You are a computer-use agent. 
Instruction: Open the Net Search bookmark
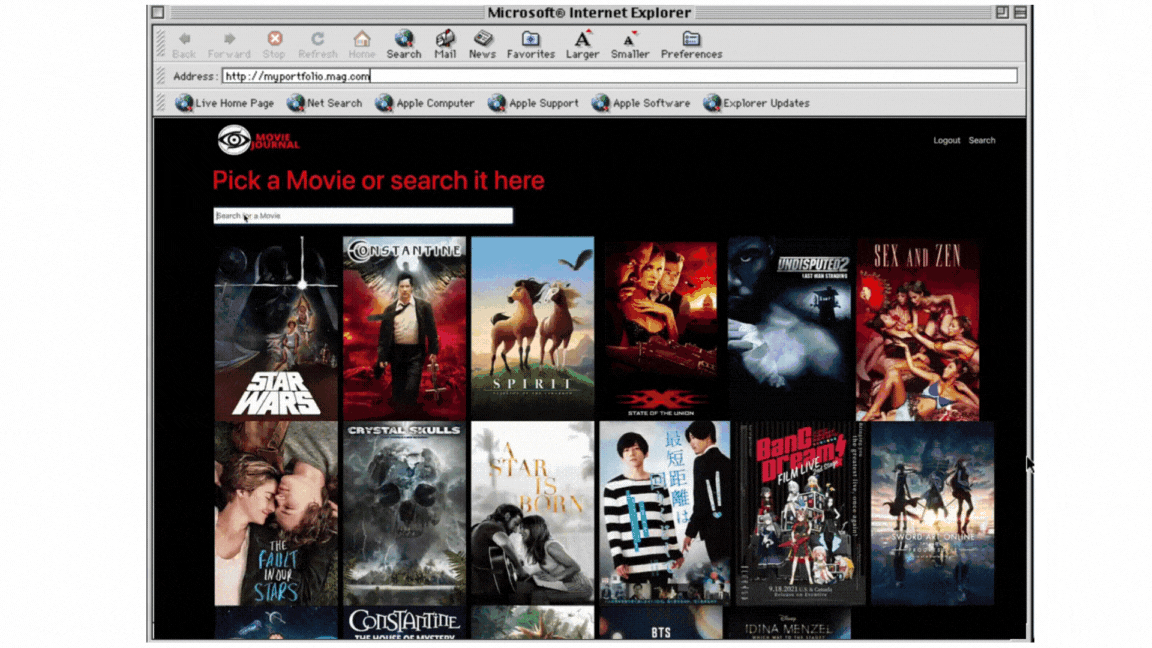pyautogui.click(x=325, y=103)
